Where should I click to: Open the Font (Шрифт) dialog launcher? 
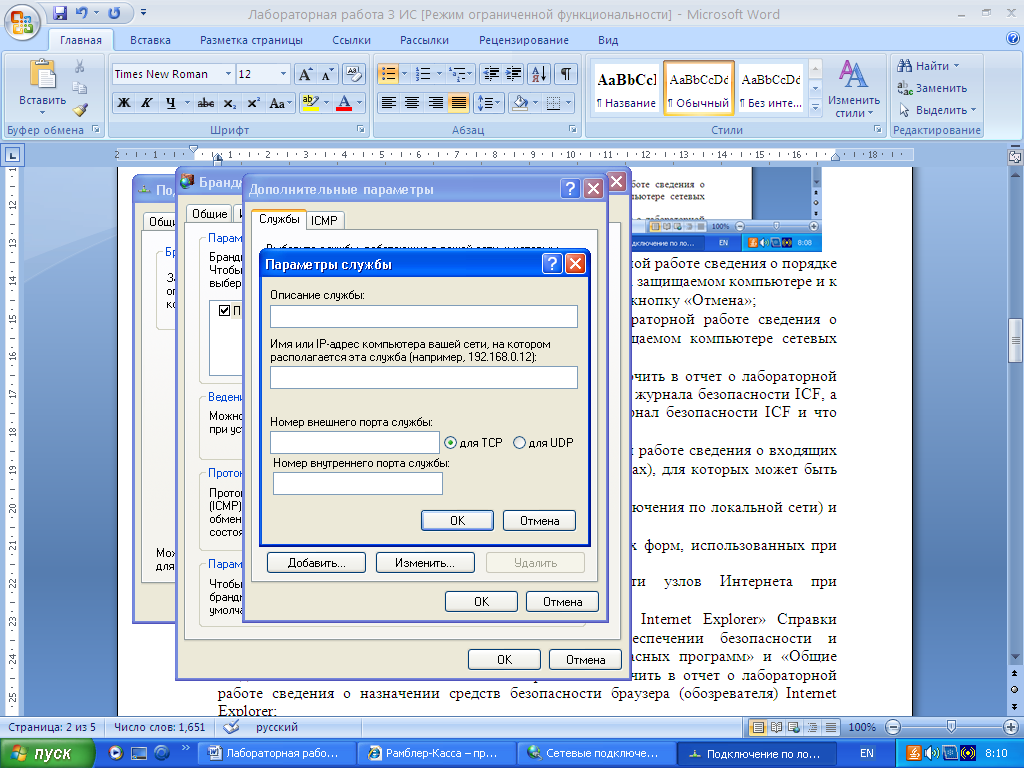pyautogui.click(x=360, y=129)
